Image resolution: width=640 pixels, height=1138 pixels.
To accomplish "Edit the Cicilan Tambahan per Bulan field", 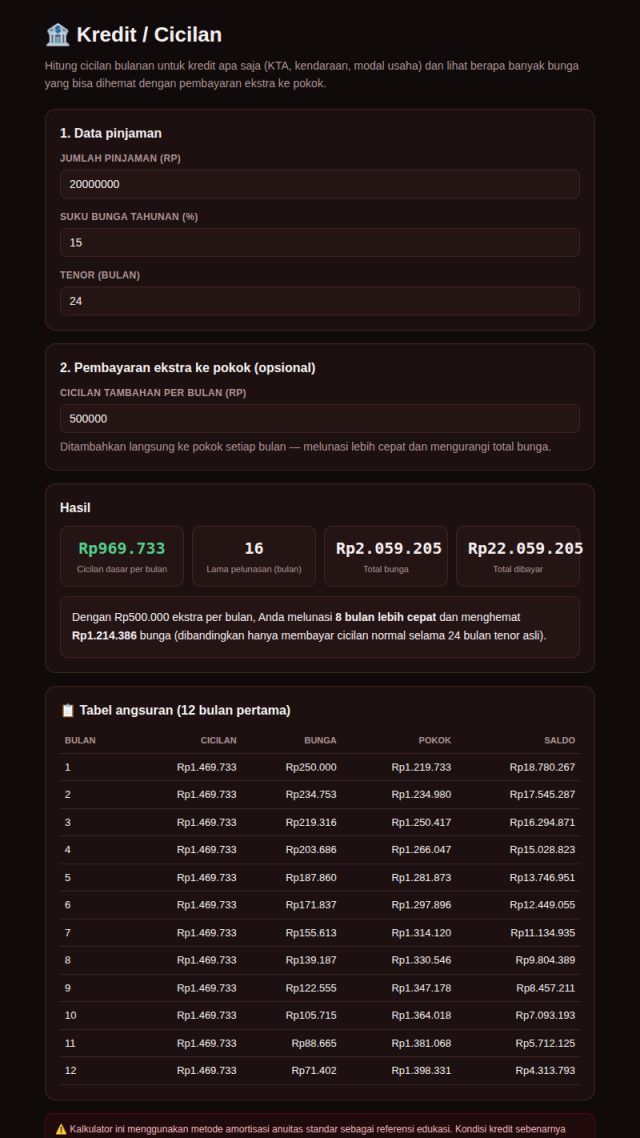I will coord(320,419).
